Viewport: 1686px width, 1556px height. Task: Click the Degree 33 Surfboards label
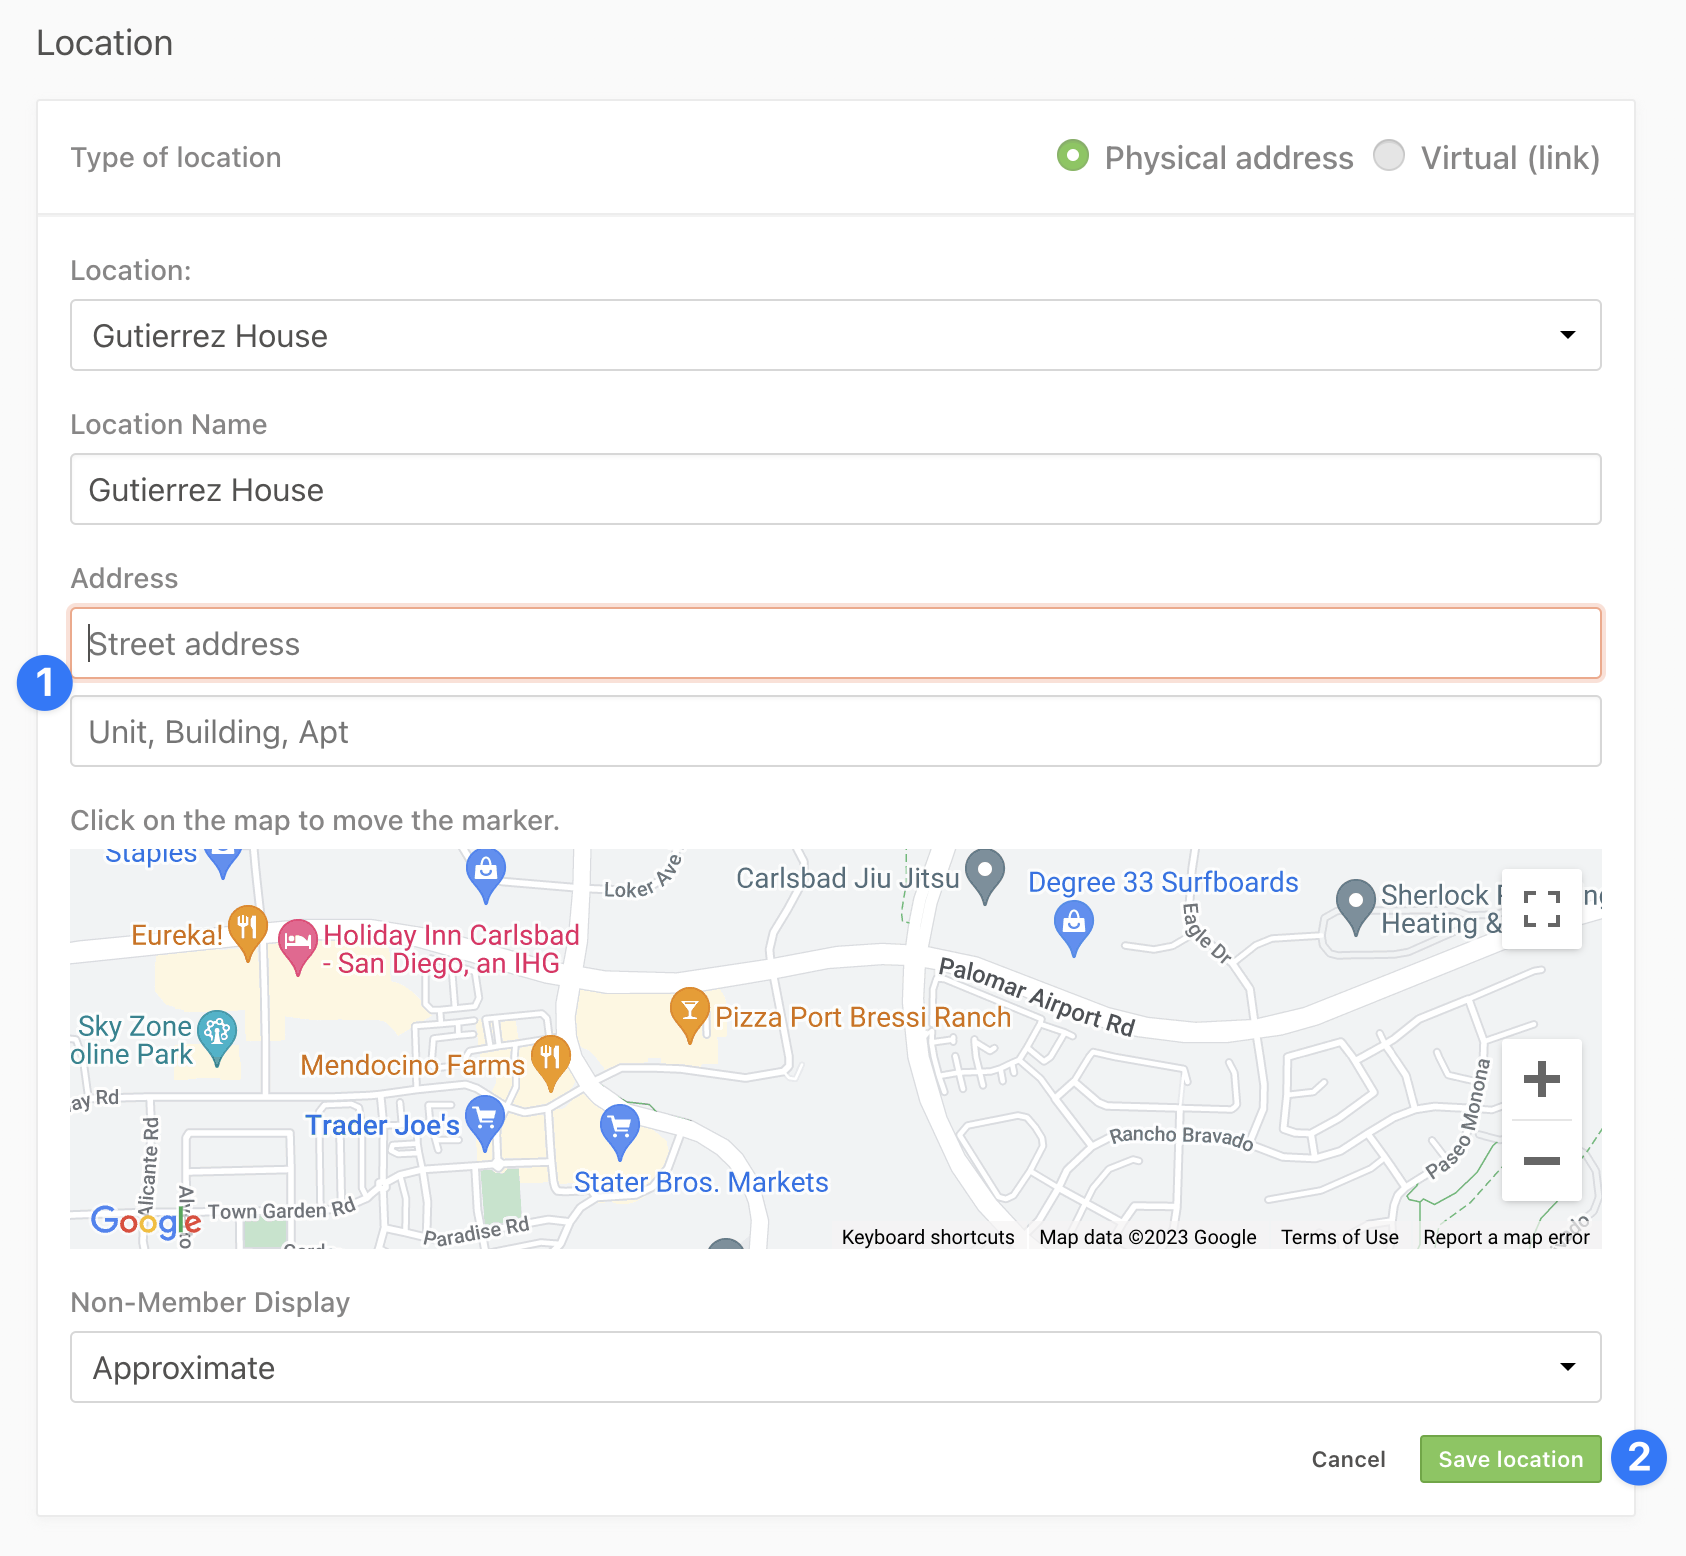coord(1163,882)
